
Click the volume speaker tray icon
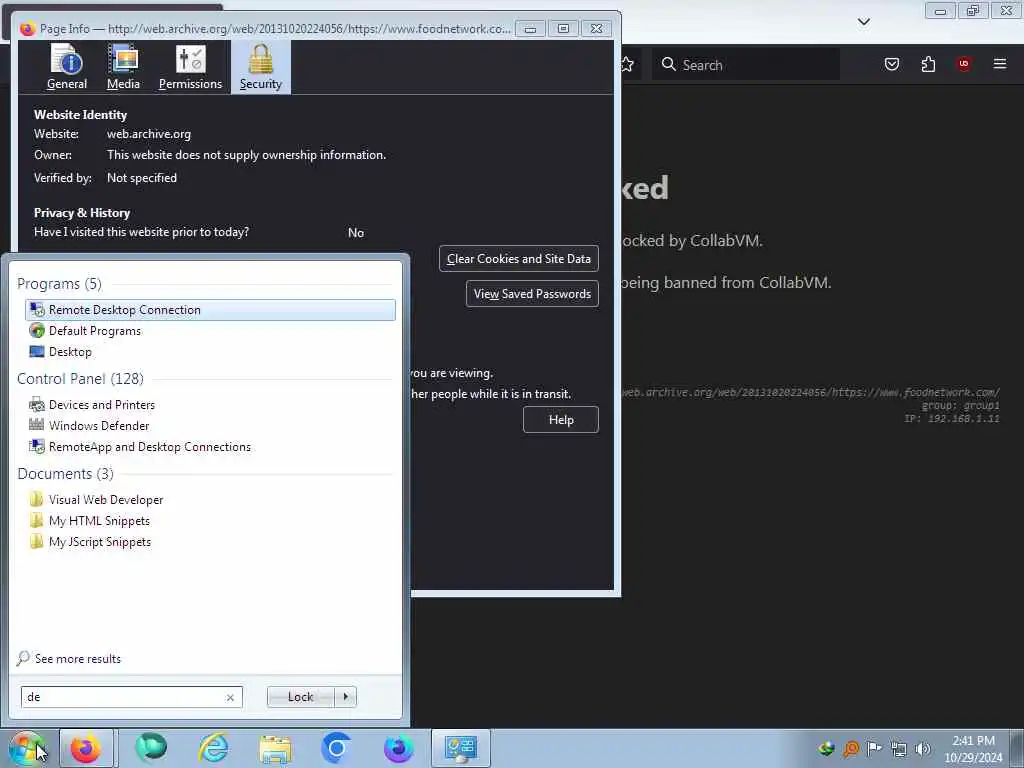(923, 748)
